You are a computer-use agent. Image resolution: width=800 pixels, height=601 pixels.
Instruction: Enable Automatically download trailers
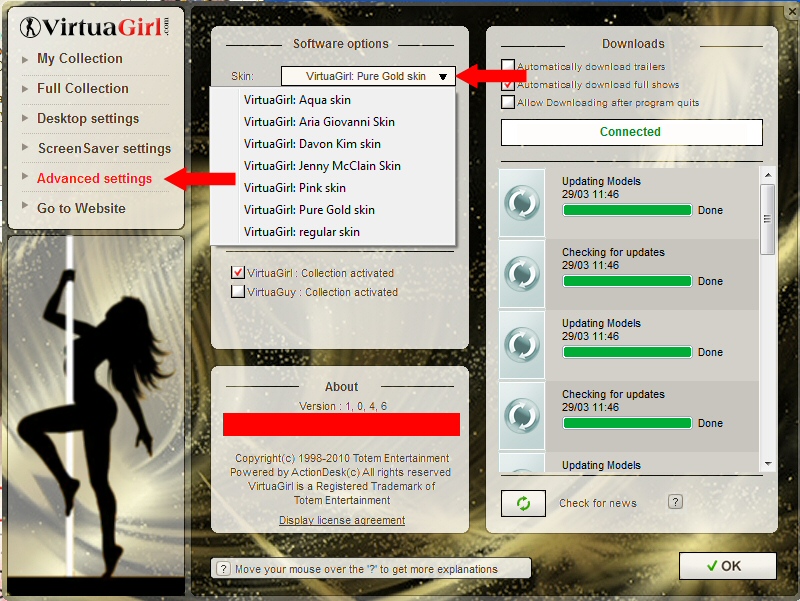(x=508, y=66)
